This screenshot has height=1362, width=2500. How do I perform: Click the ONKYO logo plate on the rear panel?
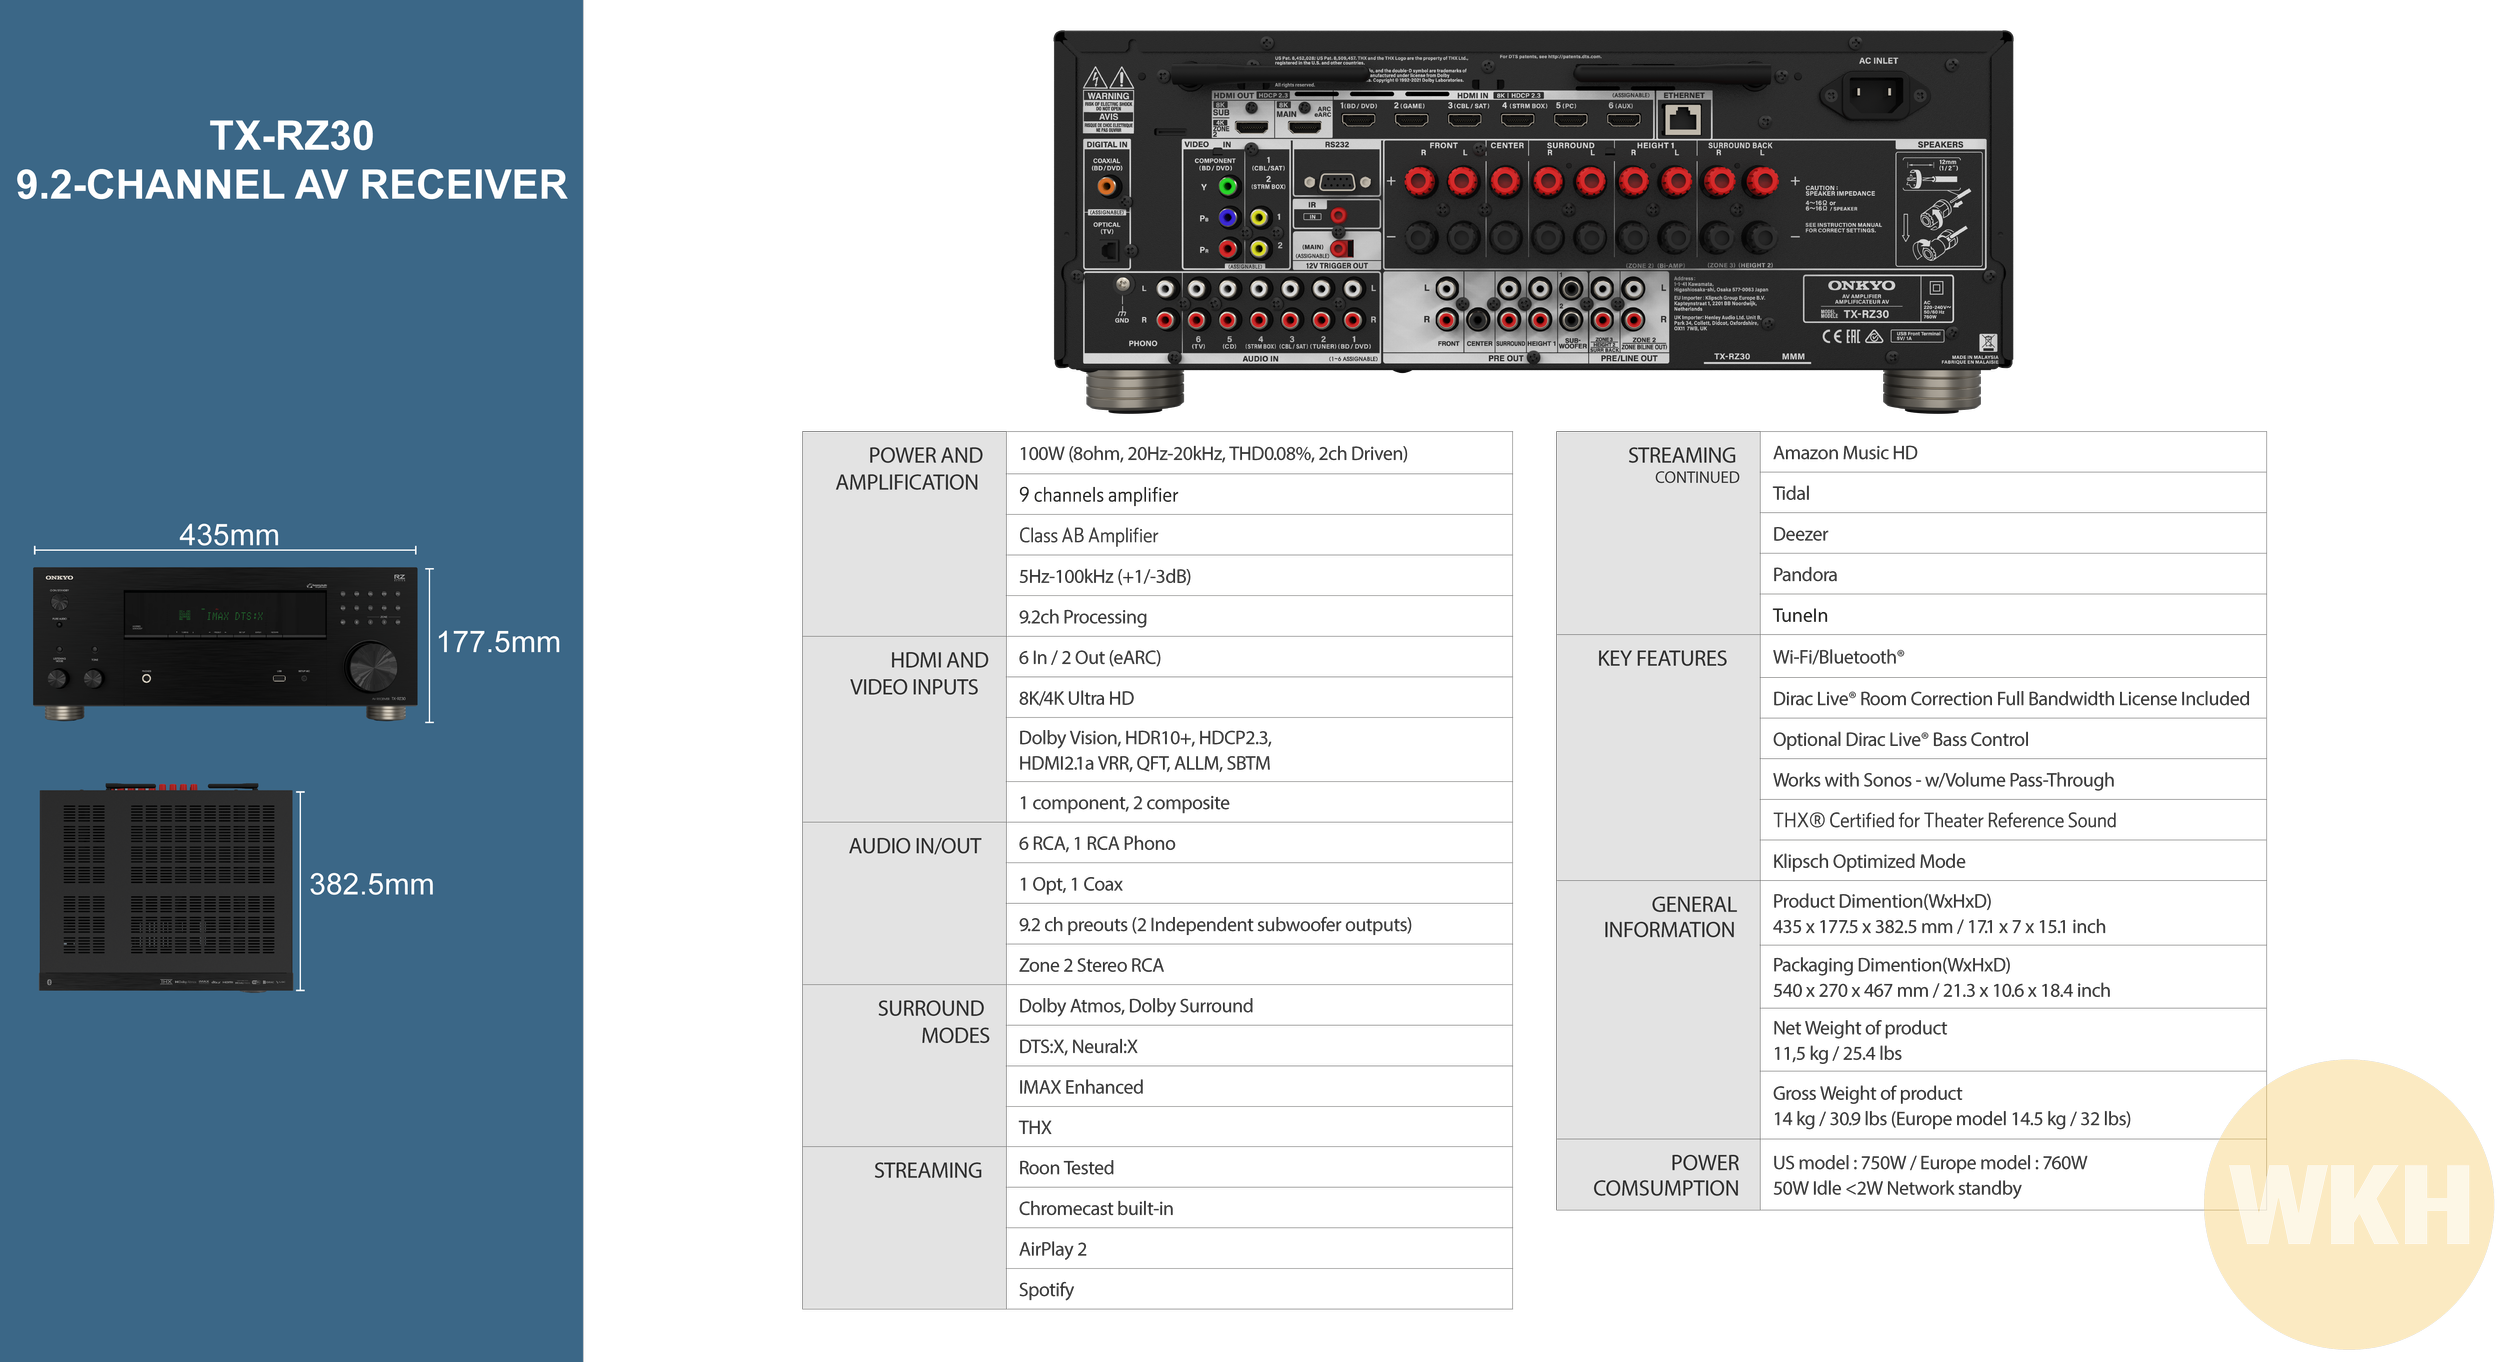pyautogui.click(x=1877, y=299)
